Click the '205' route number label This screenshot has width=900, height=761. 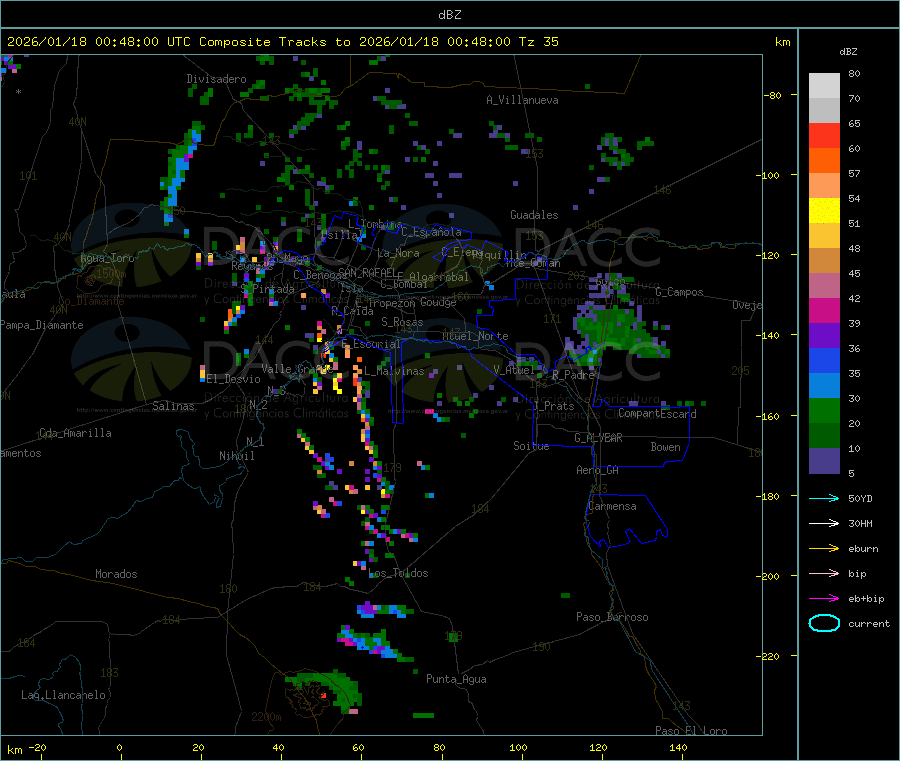click(740, 371)
